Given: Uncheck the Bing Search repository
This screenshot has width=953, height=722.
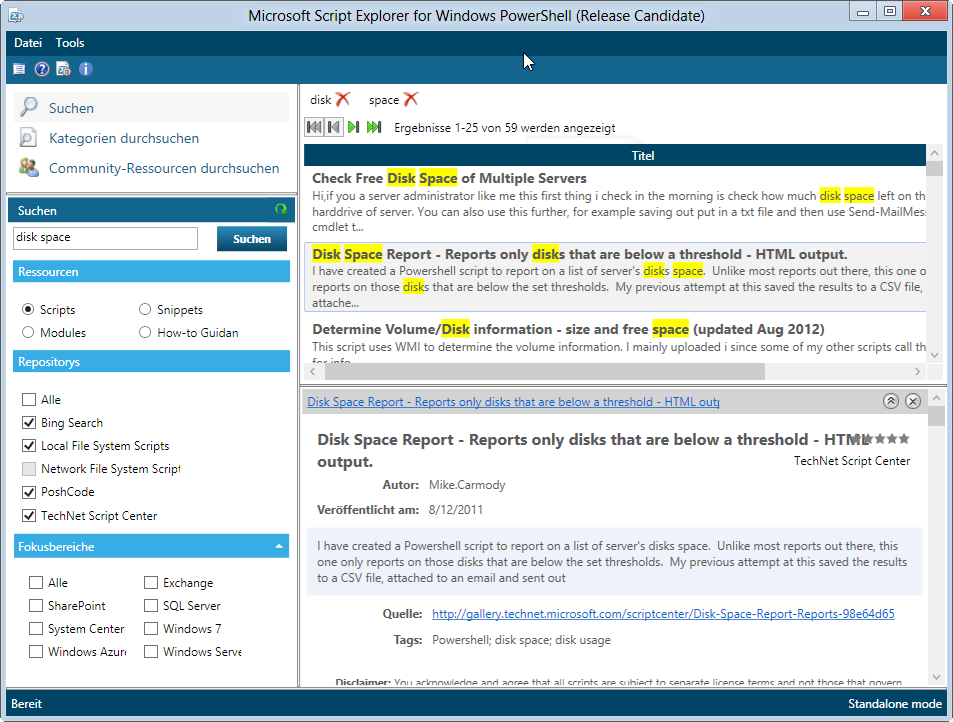Looking at the screenshot, I should tap(29, 423).
